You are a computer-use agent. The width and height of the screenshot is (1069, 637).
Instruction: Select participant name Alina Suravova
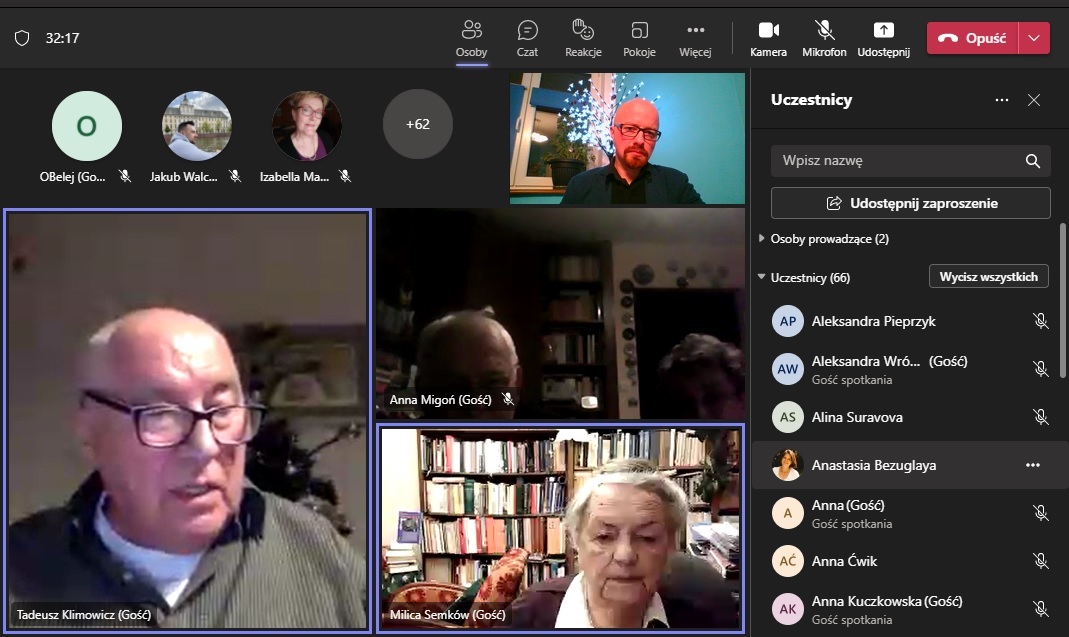click(x=857, y=417)
